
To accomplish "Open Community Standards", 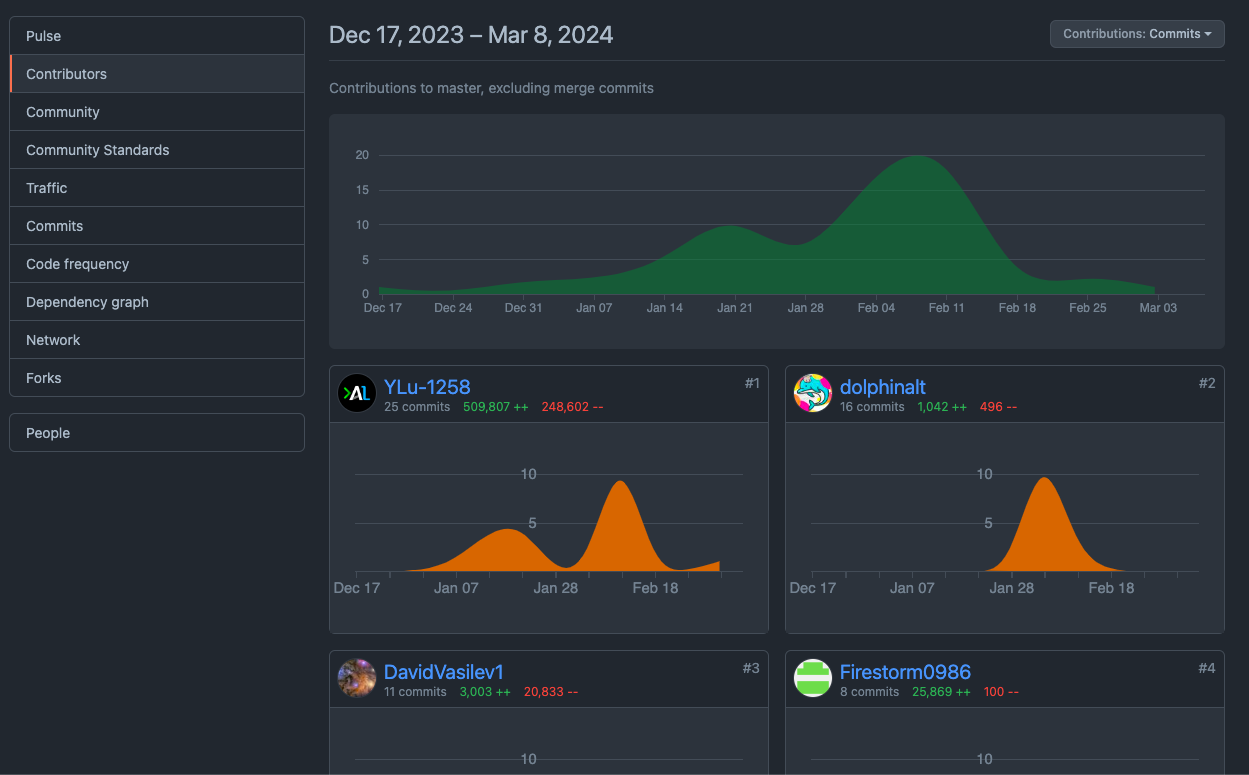I will pos(157,150).
